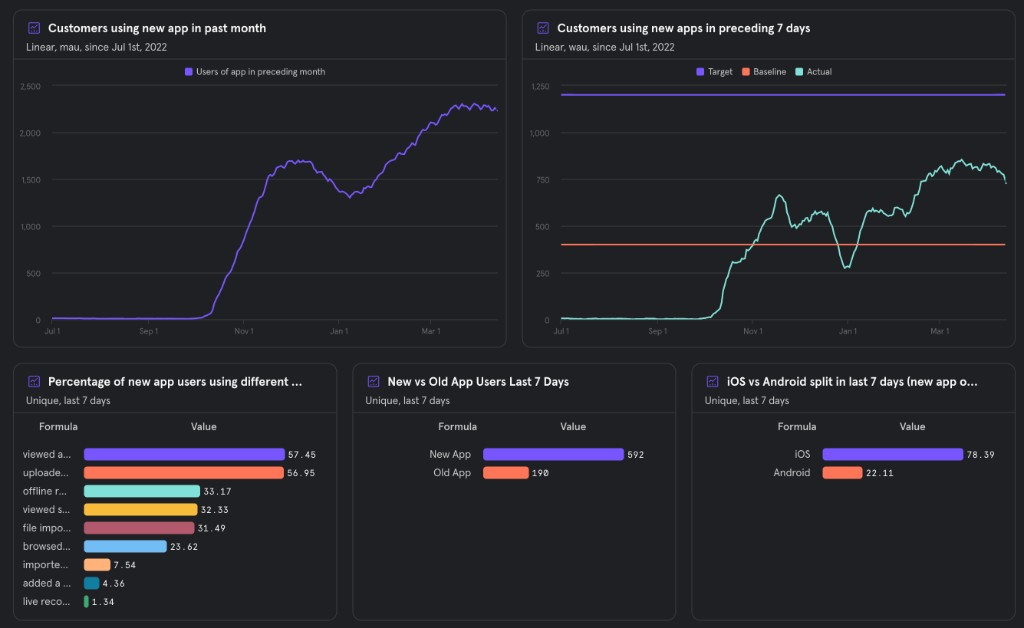Click the 'Old App' row label
Viewport: 1024px width, 628px height.
tap(452, 473)
